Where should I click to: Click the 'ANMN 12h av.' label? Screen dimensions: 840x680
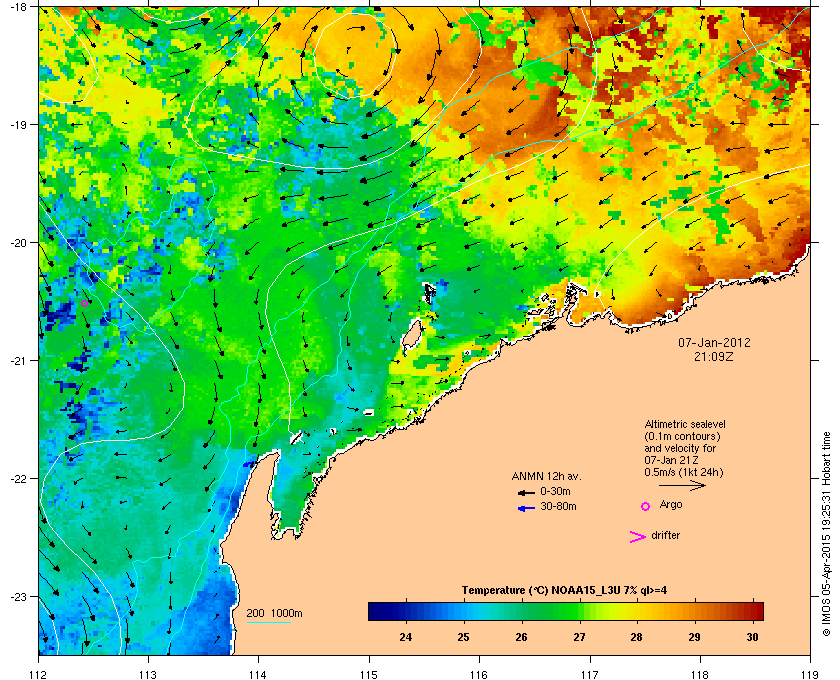pyautogui.click(x=546, y=476)
